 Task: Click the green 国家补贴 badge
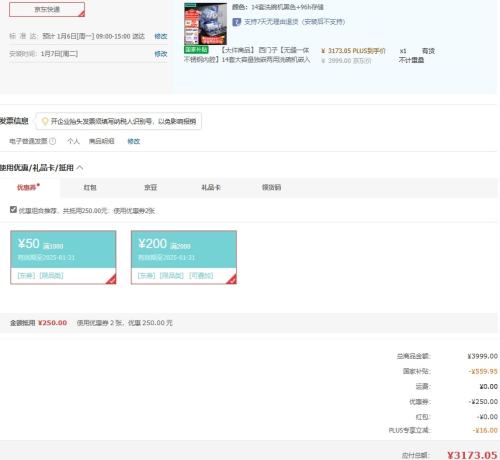[196, 50]
